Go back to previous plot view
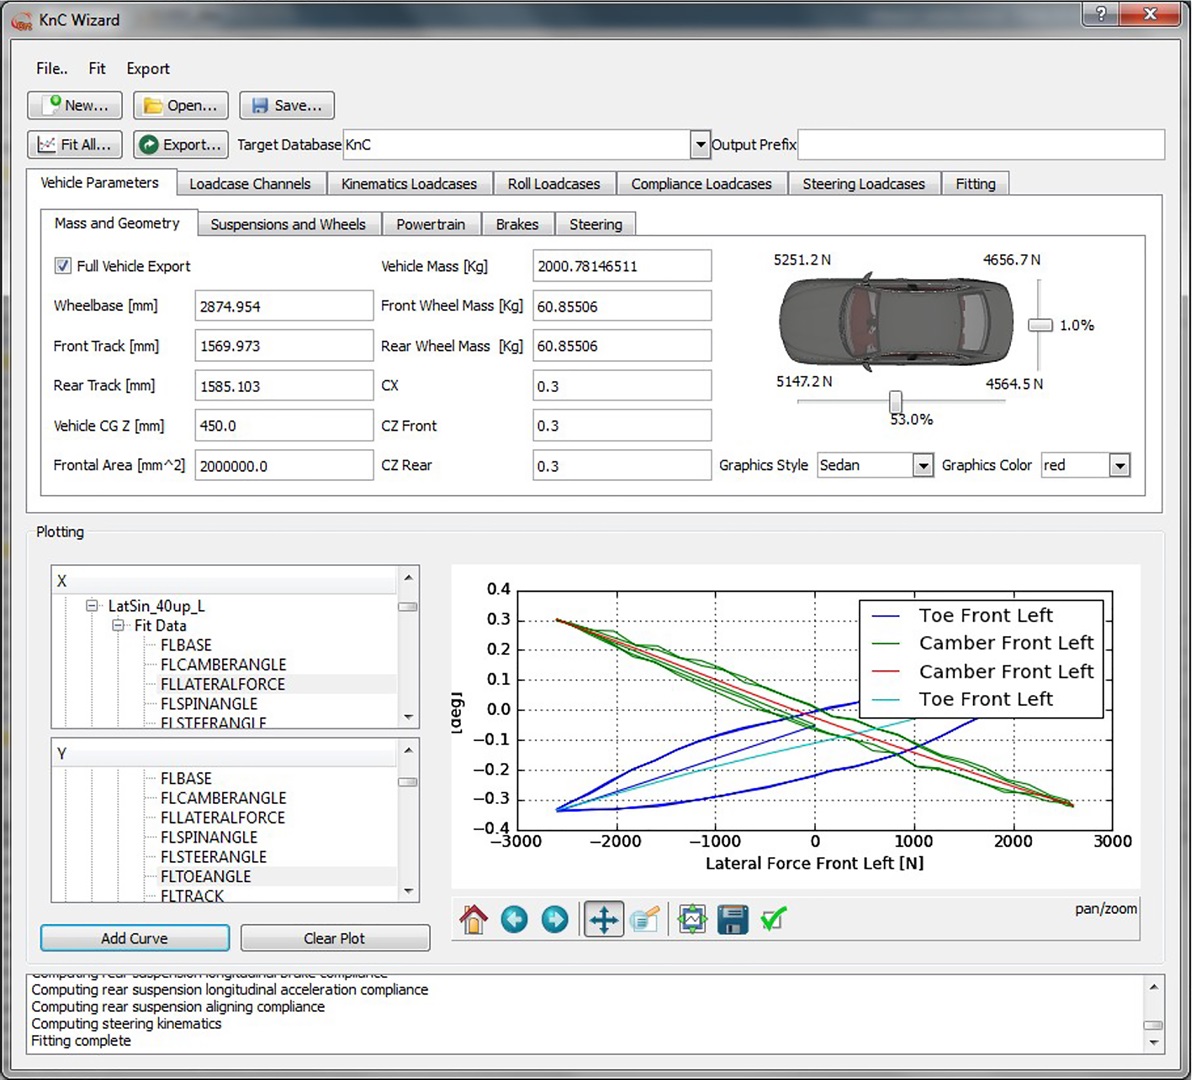The height and width of the screenshot is (1080, 1192). tap(514, 919)
